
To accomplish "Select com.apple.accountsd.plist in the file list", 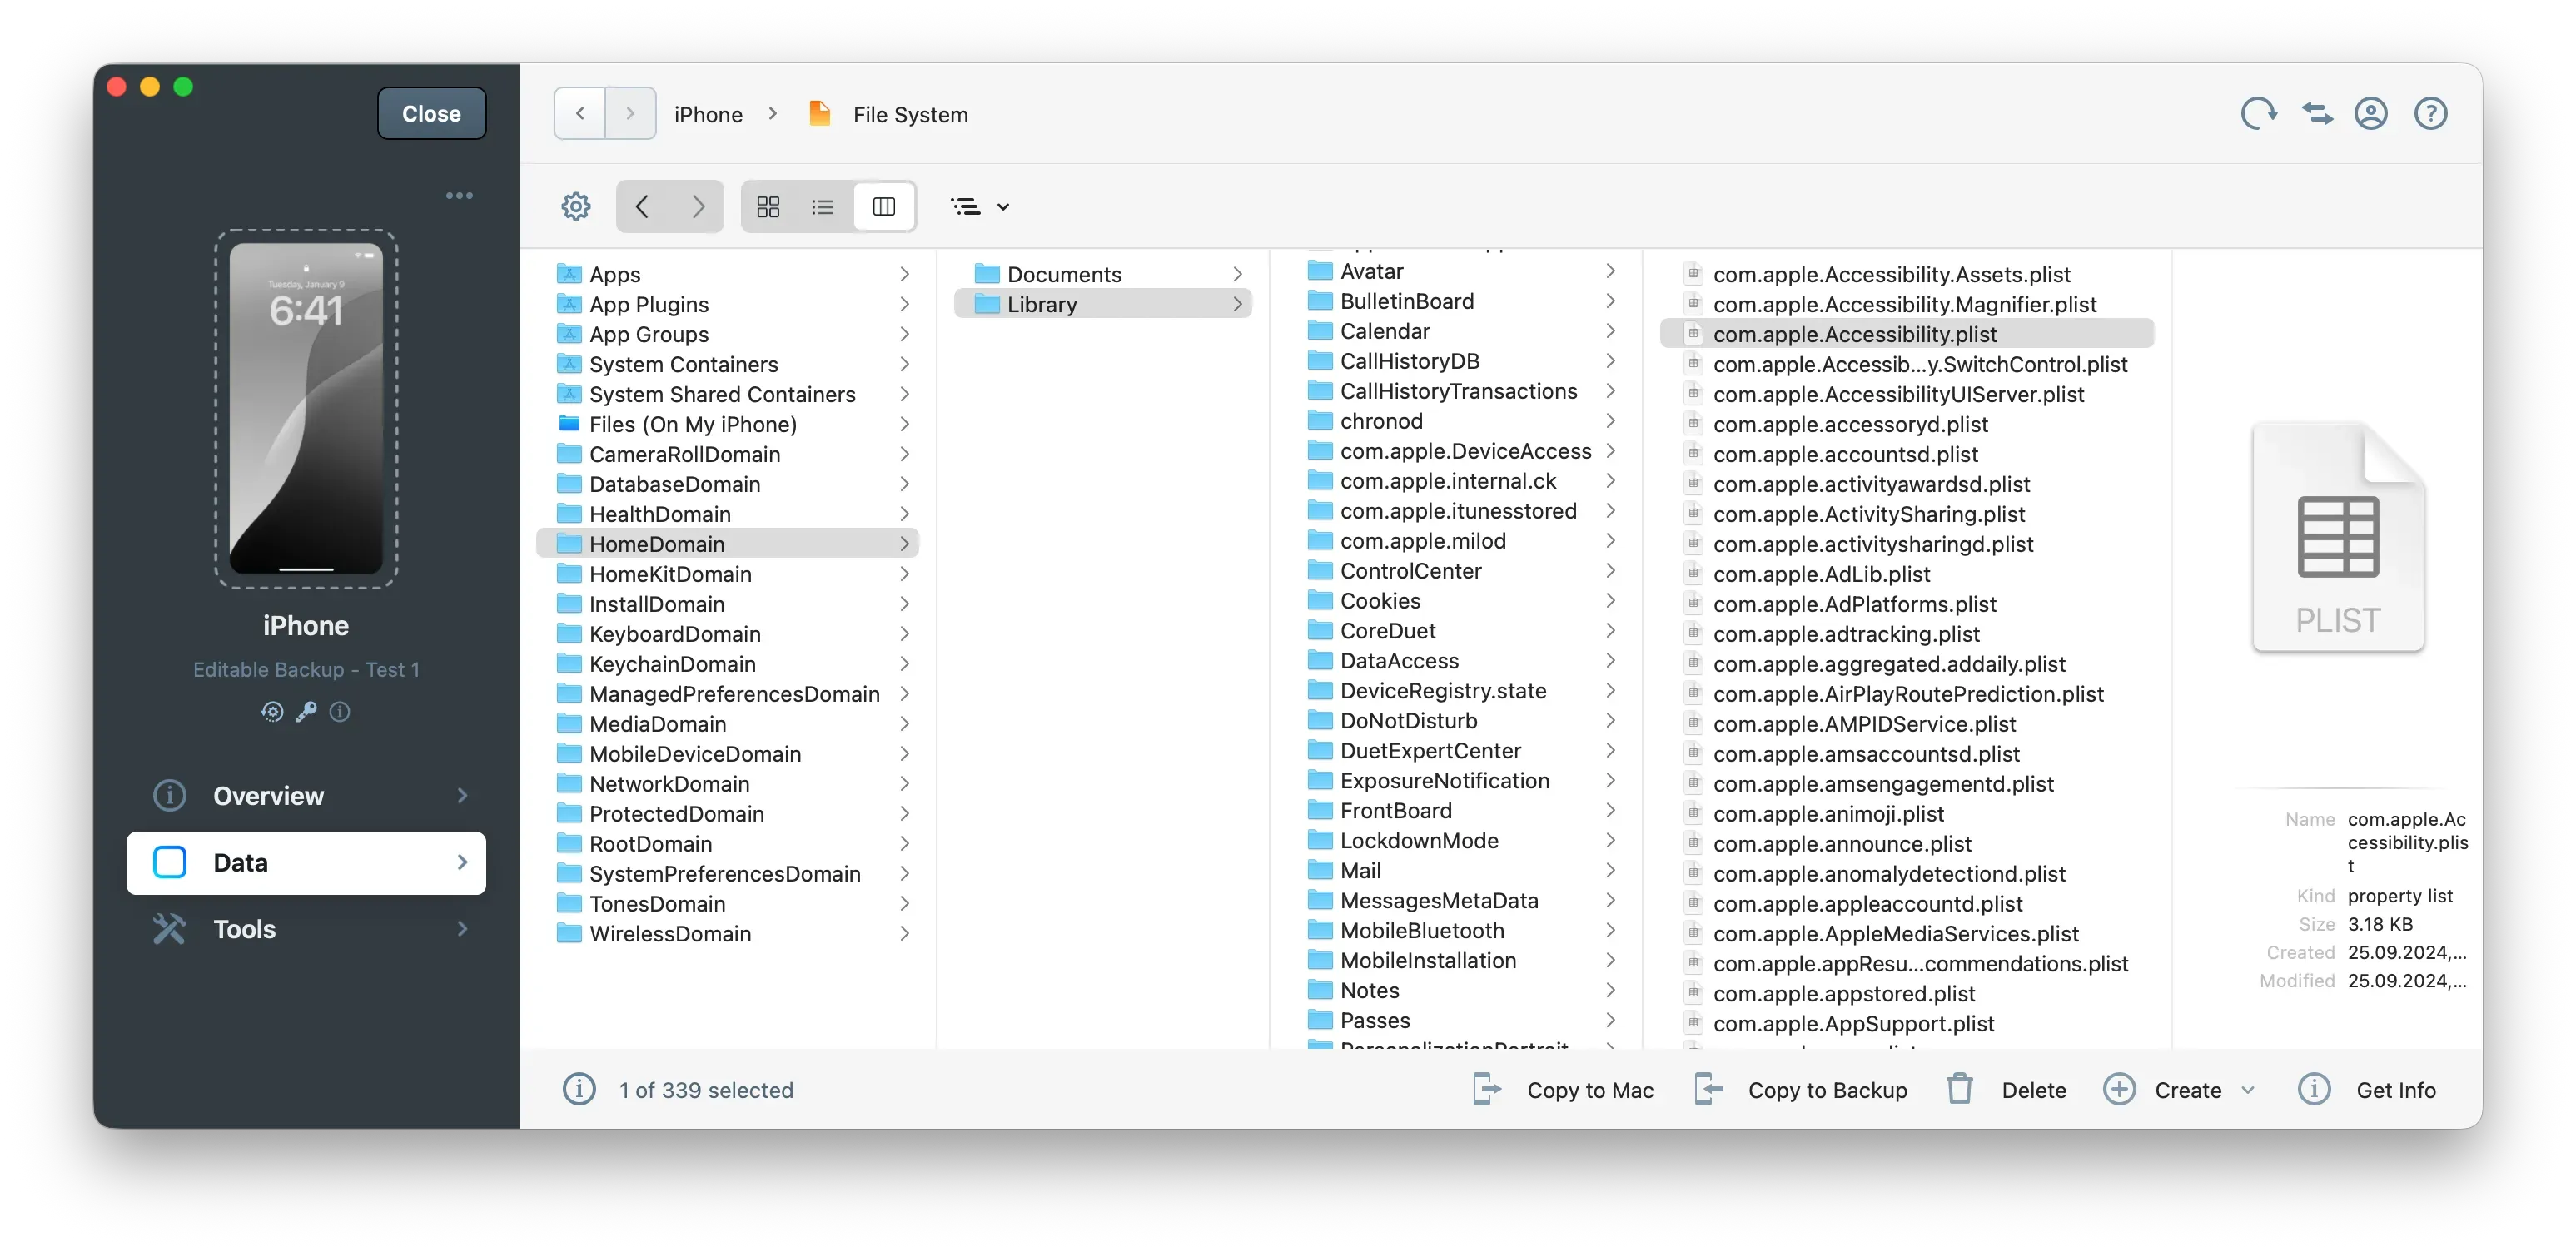I will pos(1845,454).
